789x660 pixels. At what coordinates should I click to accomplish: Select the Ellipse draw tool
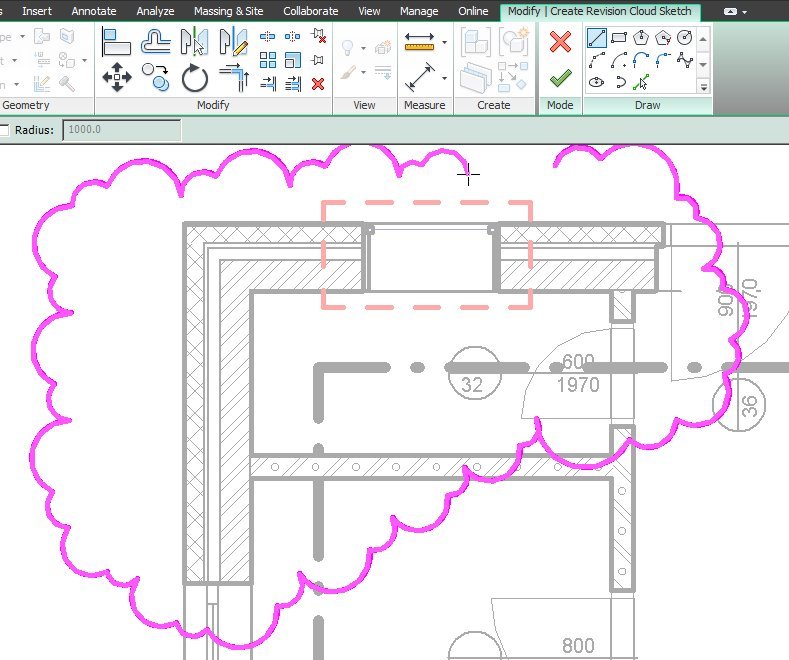(596, 82)
